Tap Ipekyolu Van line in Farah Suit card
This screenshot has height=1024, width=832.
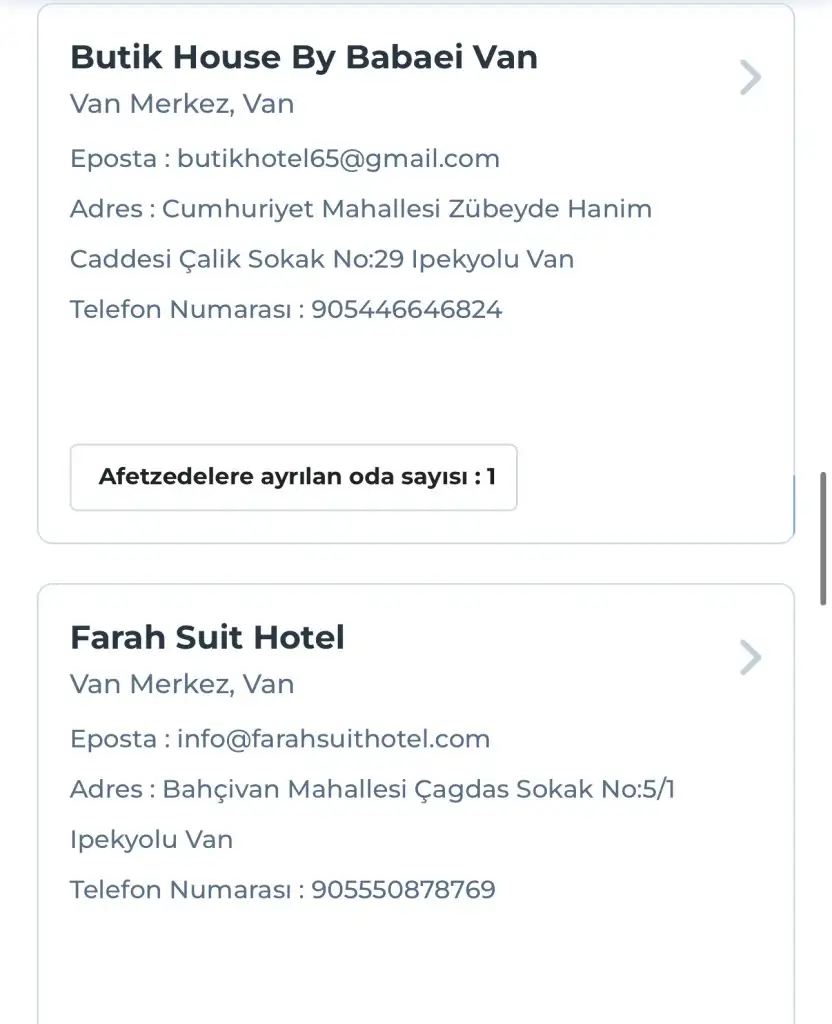point(151,839)
